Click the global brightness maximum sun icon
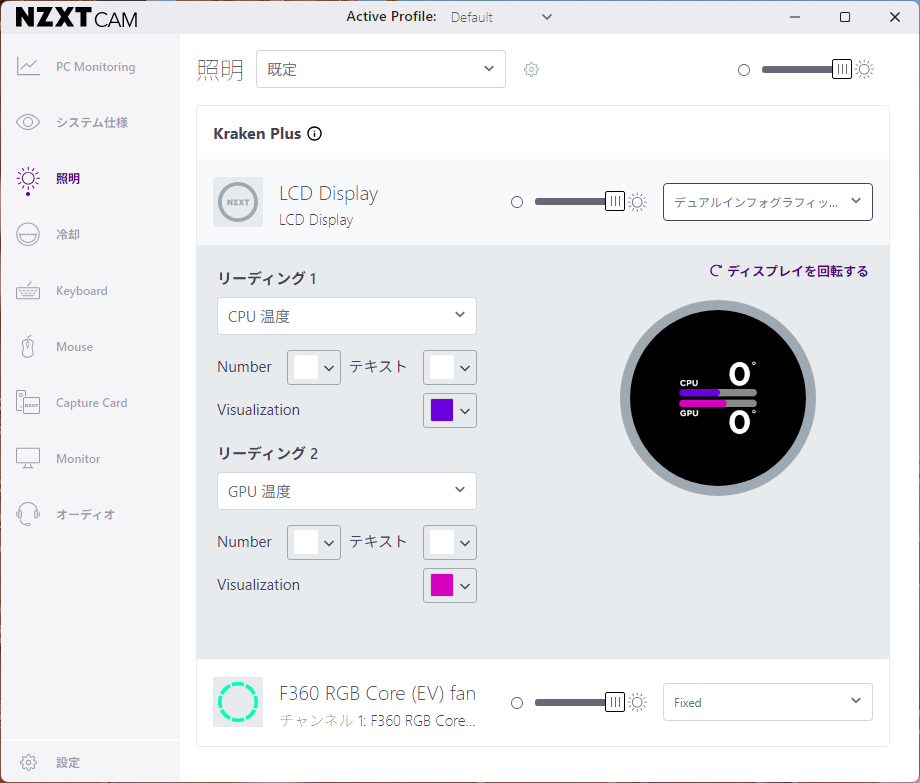The image size is (920, 783). tap(864, 69)
